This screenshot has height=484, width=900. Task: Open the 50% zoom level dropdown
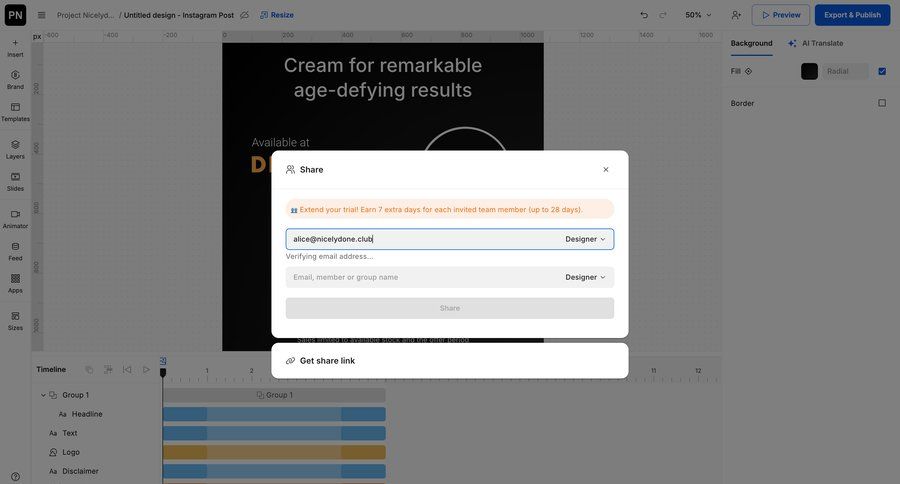coord(698,15)
